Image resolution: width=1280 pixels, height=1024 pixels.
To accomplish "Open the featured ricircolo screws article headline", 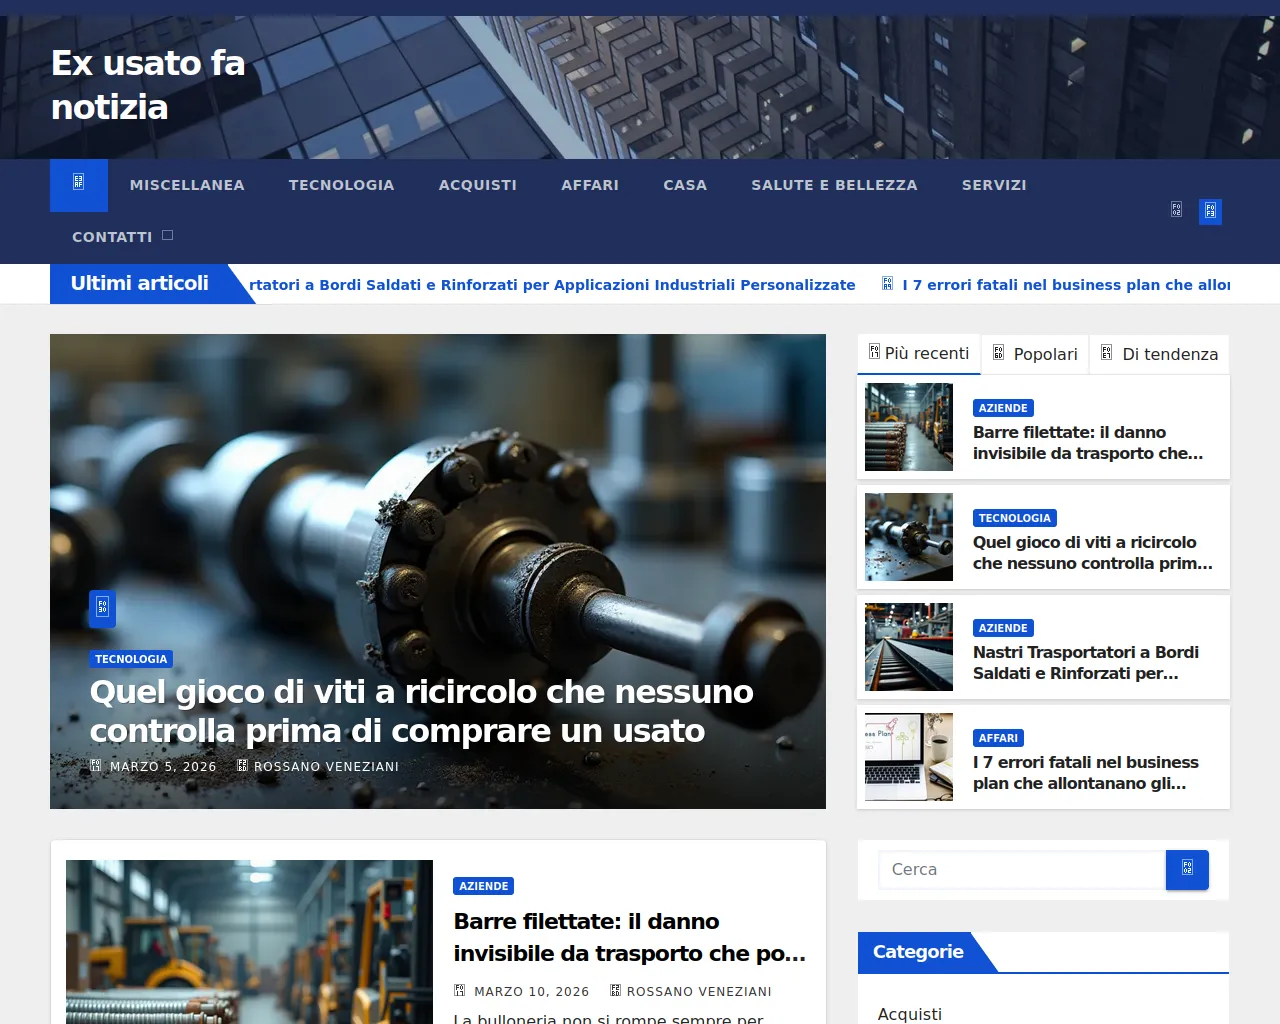I will tap(421, 711).
